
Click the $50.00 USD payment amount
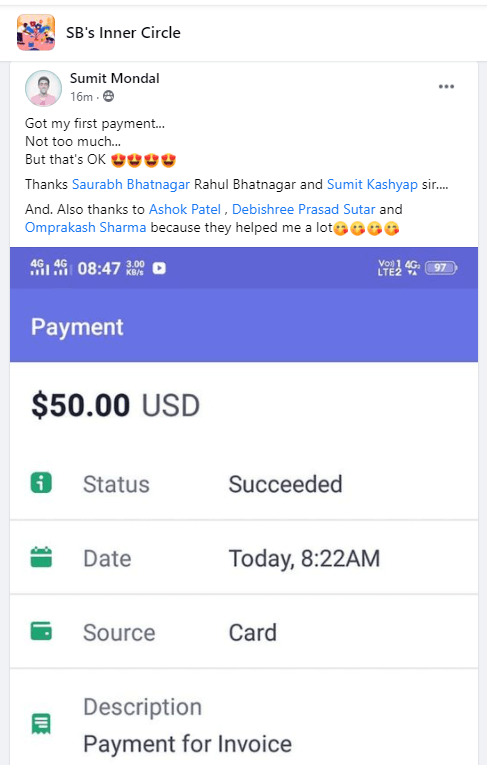(x=116, y=405)
